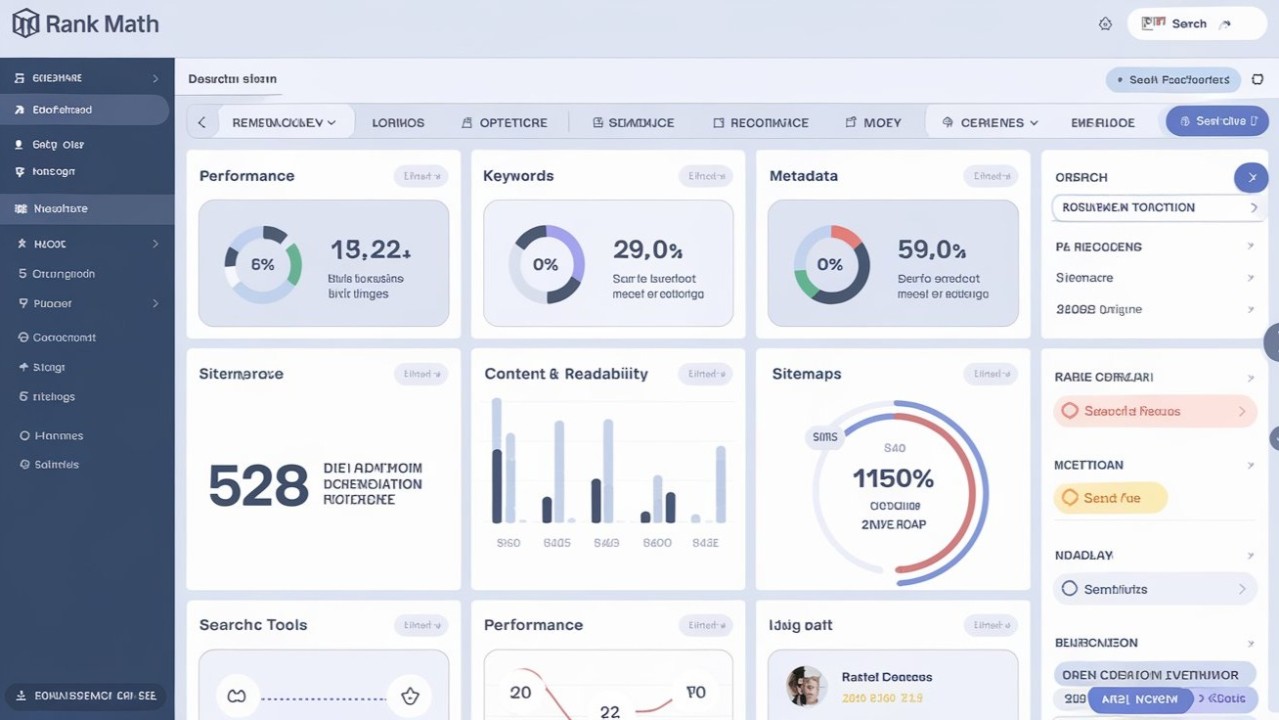Click the blue Sest'clive button
Image resolution: width=1279 pixels, height=720 pixels.
click(1217, 121)
